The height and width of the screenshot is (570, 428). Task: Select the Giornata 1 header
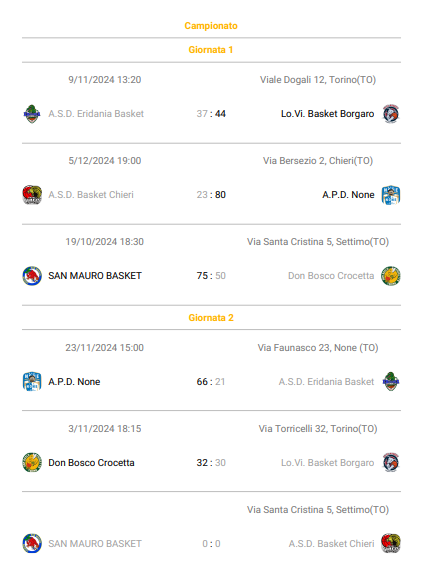coord(211,50)
